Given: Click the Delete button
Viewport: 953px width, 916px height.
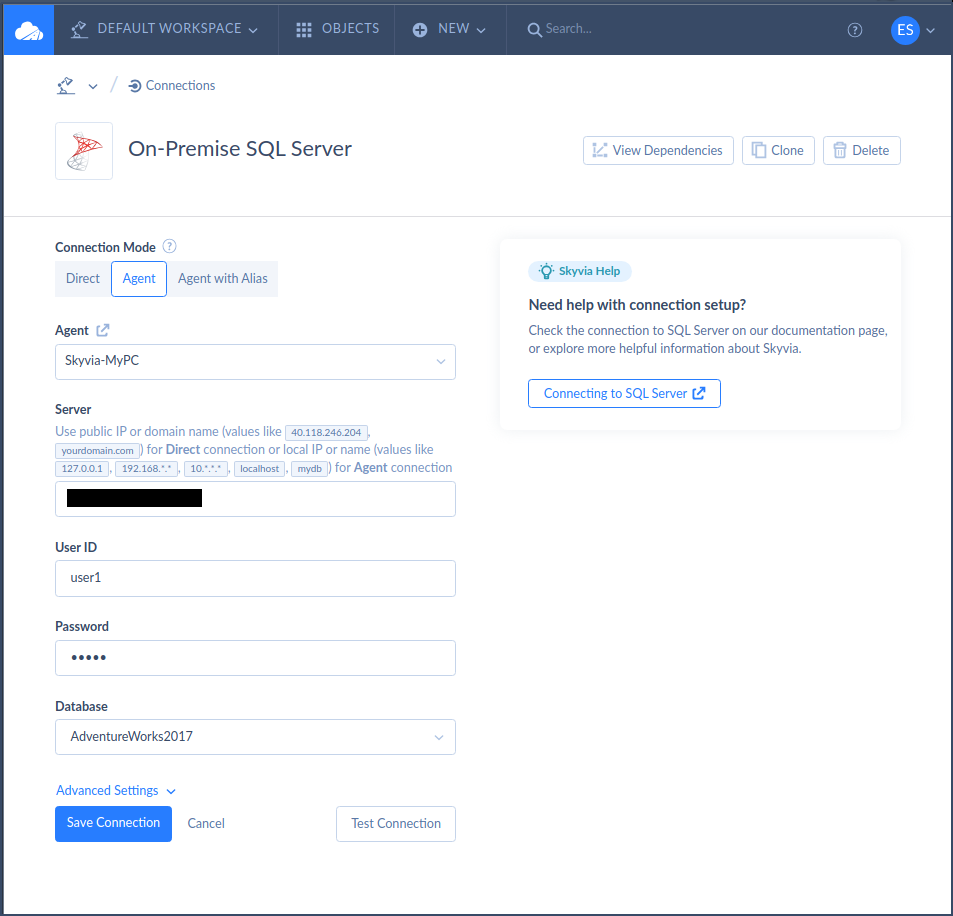Looking at the screenshot, I should pos(861,150).
